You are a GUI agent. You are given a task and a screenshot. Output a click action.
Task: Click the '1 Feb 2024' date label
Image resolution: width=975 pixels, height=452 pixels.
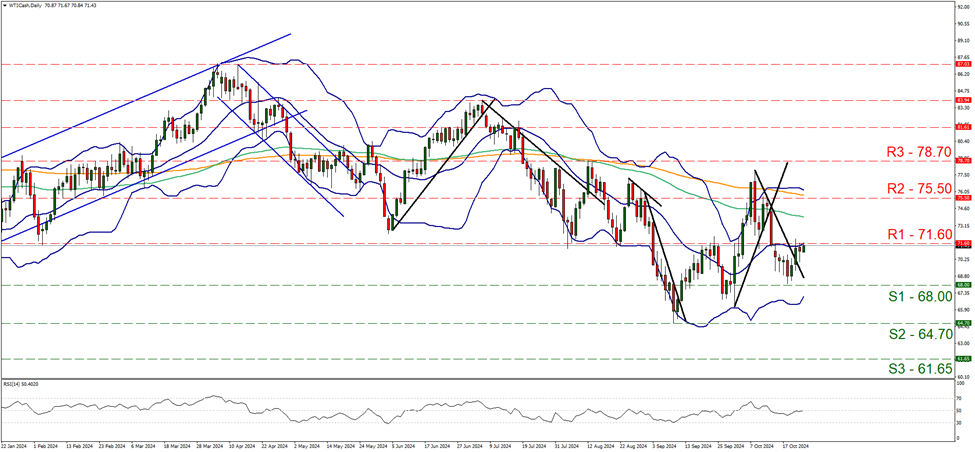[44, 447]
